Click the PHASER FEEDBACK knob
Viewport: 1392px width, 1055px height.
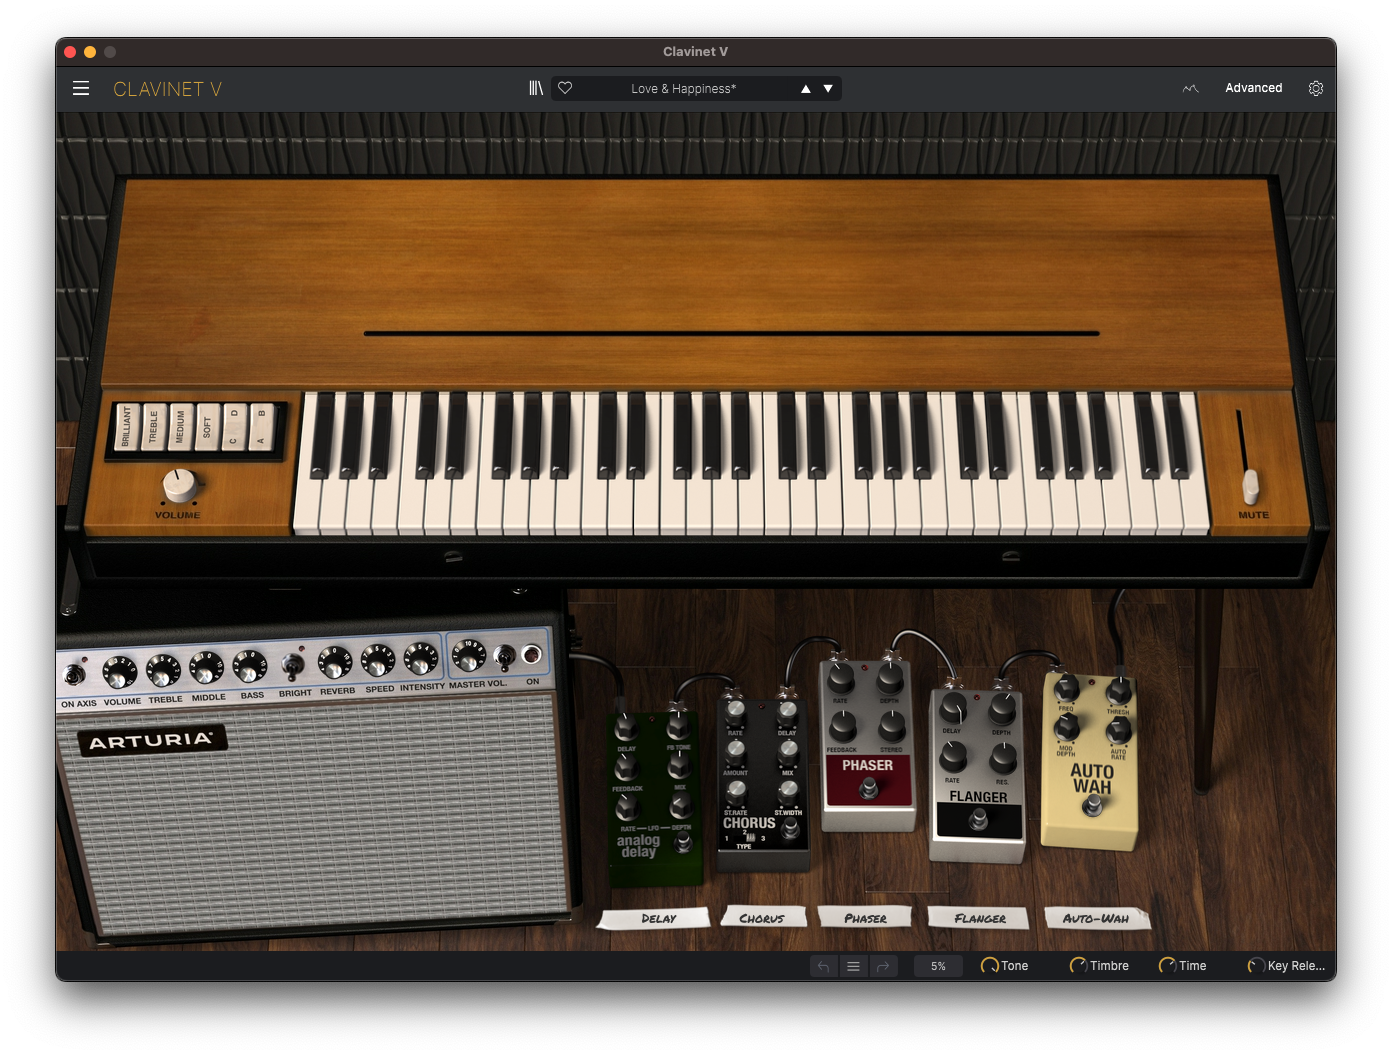(842, 727)
